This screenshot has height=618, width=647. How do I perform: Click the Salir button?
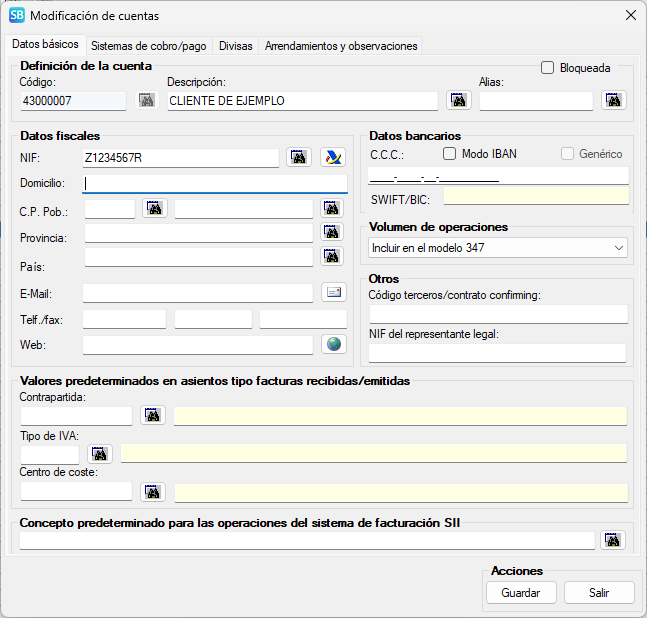[x=599, y=592]
